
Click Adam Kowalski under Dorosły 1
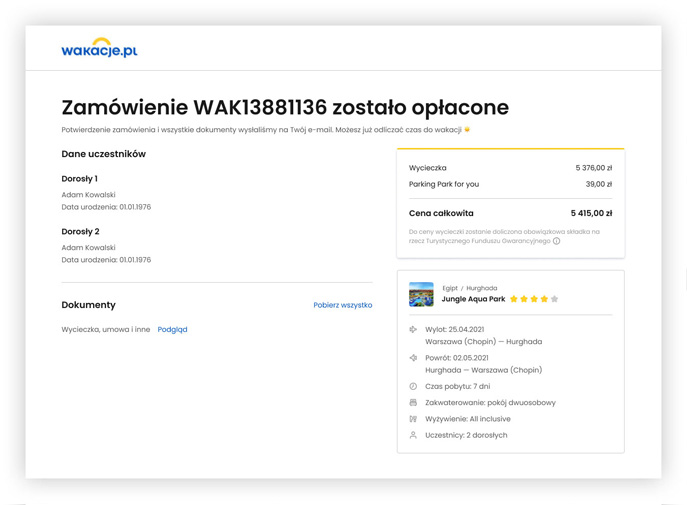[x=88, y=194]
